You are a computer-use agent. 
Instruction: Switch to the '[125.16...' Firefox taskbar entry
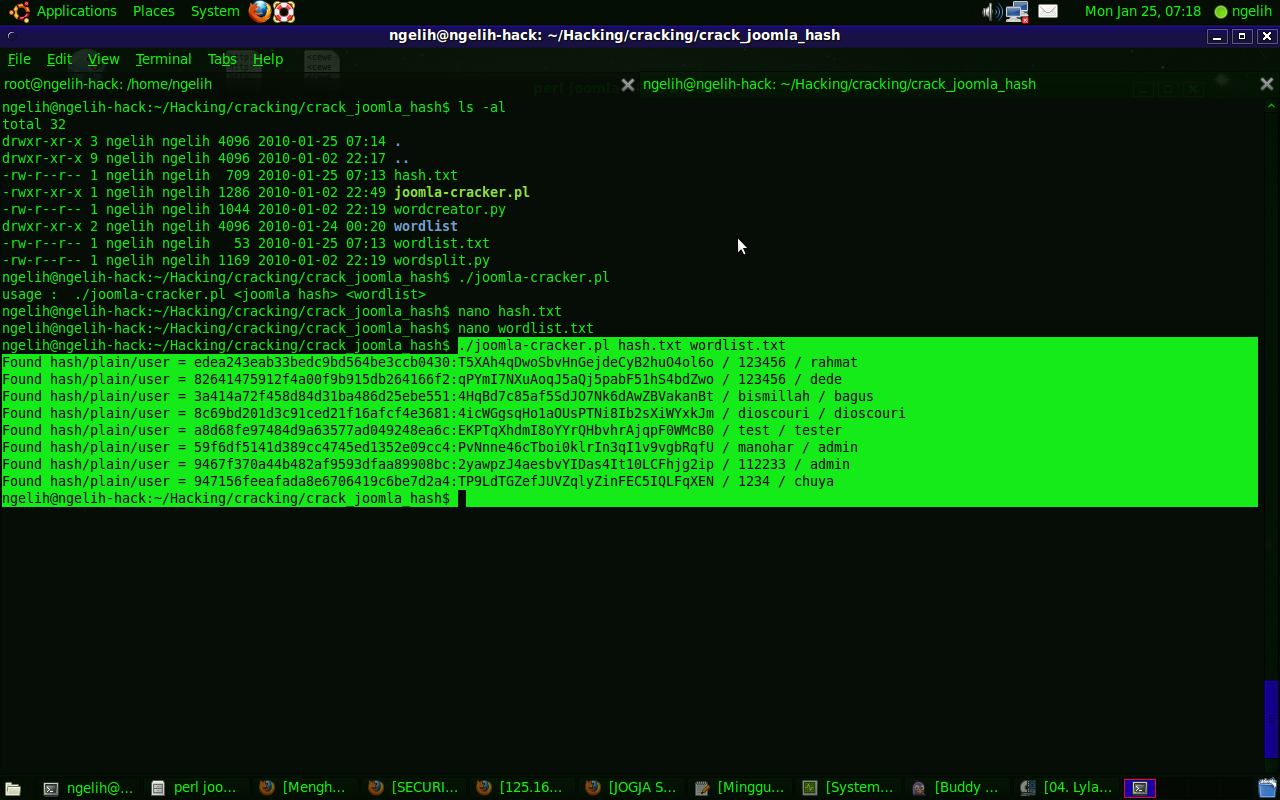(522, 788)
